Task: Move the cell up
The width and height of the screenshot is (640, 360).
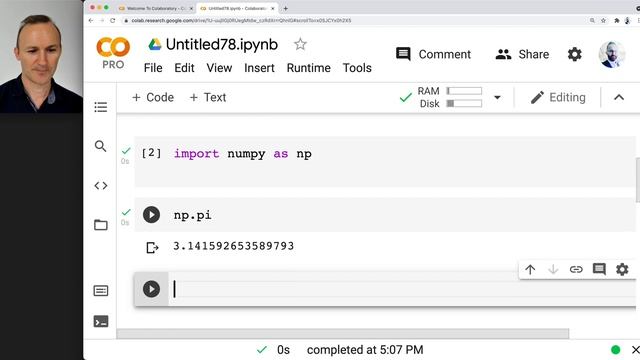Action: [530, 269]
